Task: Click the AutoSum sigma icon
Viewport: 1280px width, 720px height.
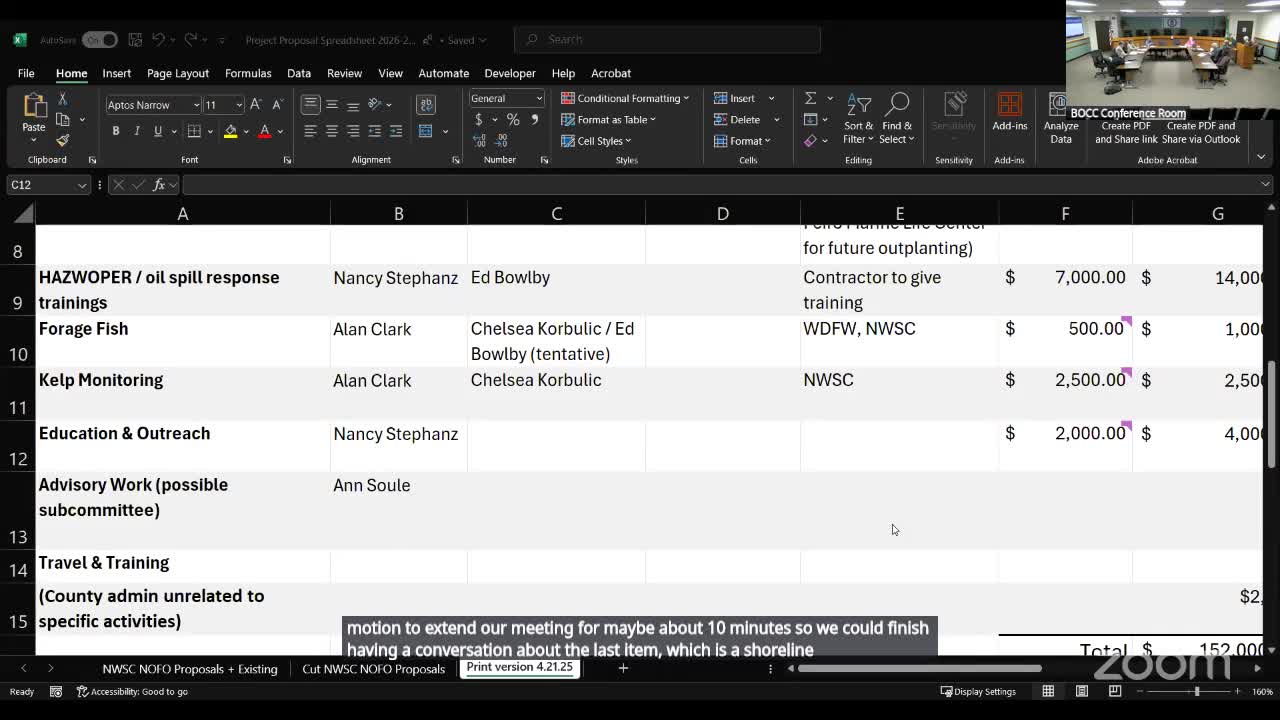Action: click(x=811, y=98)
